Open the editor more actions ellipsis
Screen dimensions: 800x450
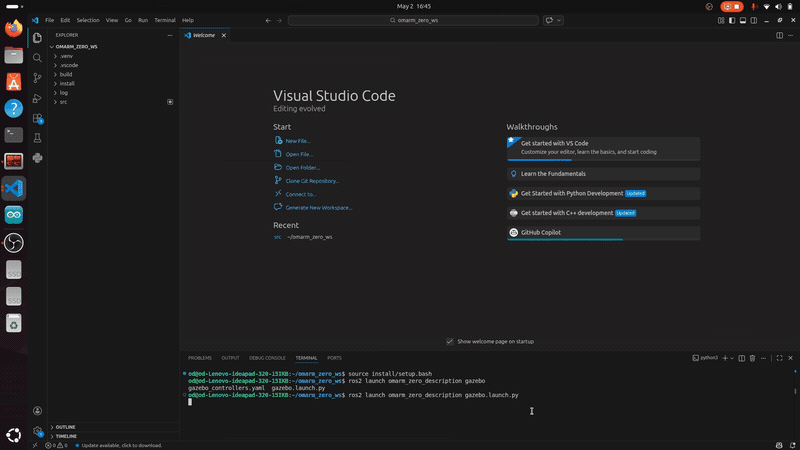(790, 35)
